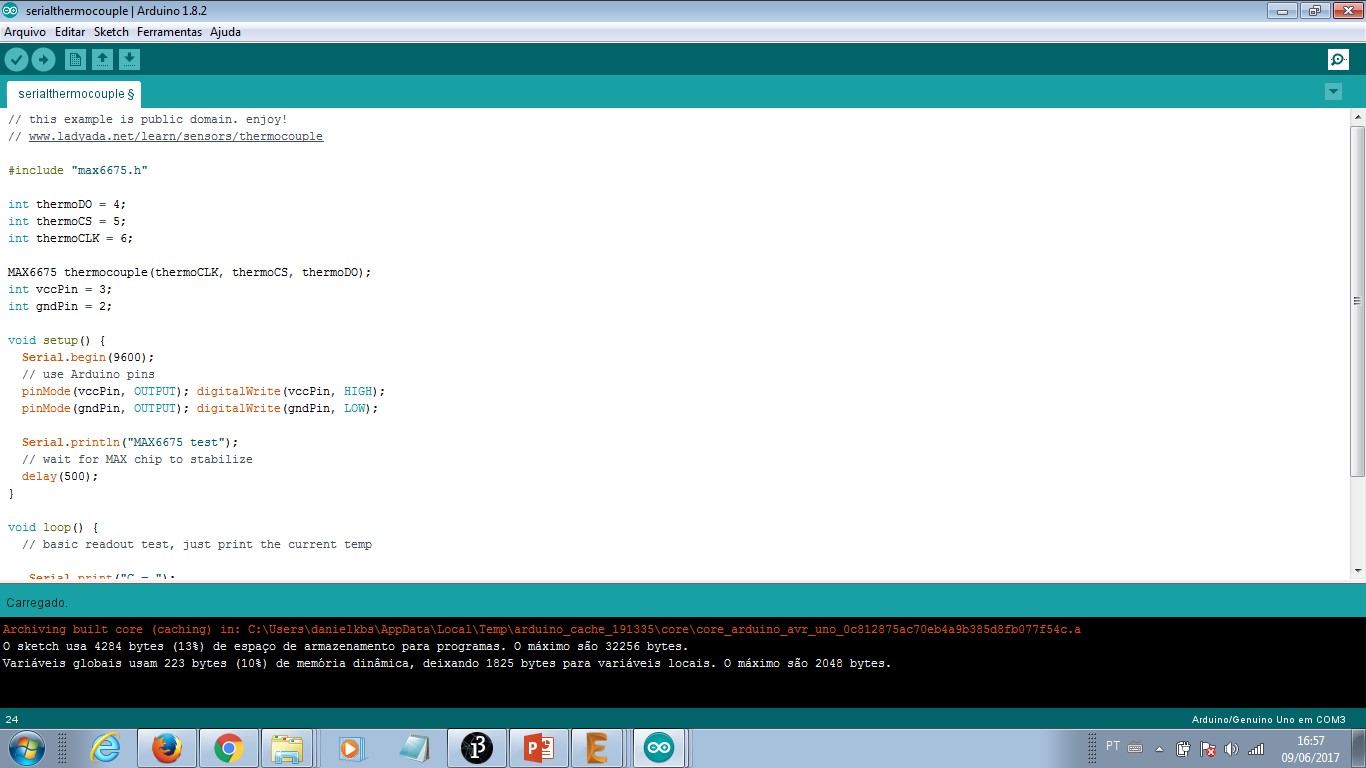Screen dimensions: 1366x768
Task: Click on "pinMode(vccPin, OUTPUT);"
Action: (106, 391)
